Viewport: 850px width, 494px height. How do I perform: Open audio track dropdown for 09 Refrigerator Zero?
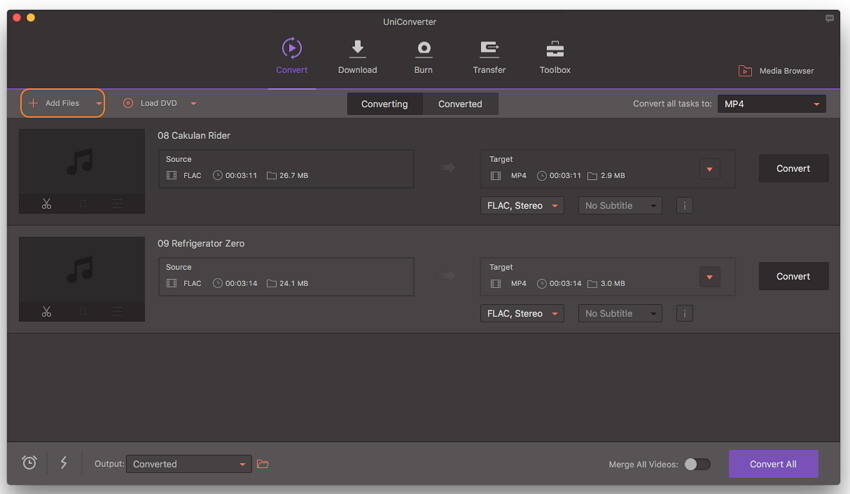[522, 313]
